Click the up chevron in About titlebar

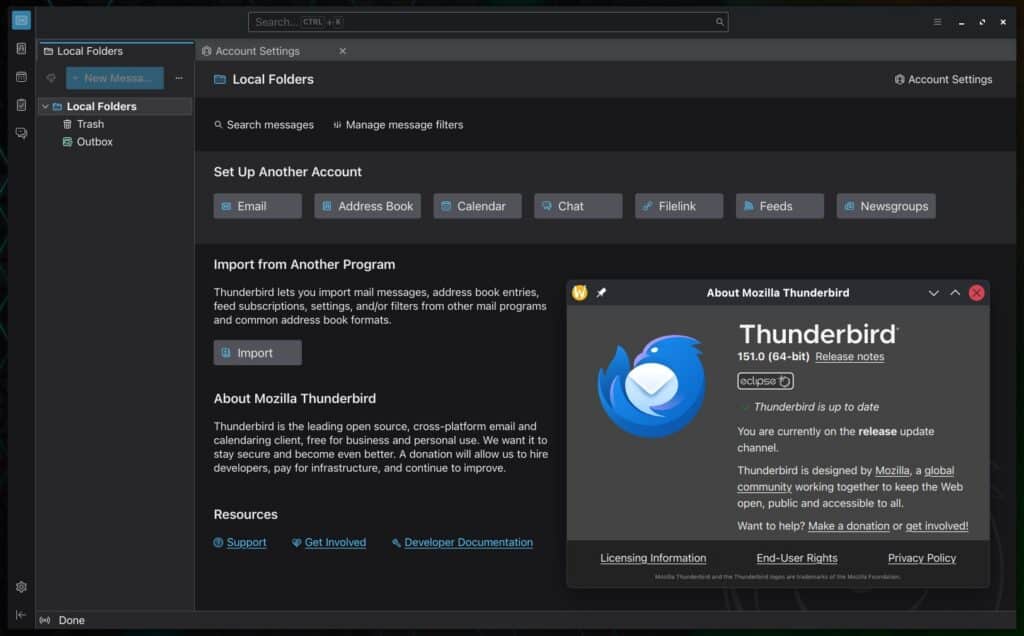[955, 293]
